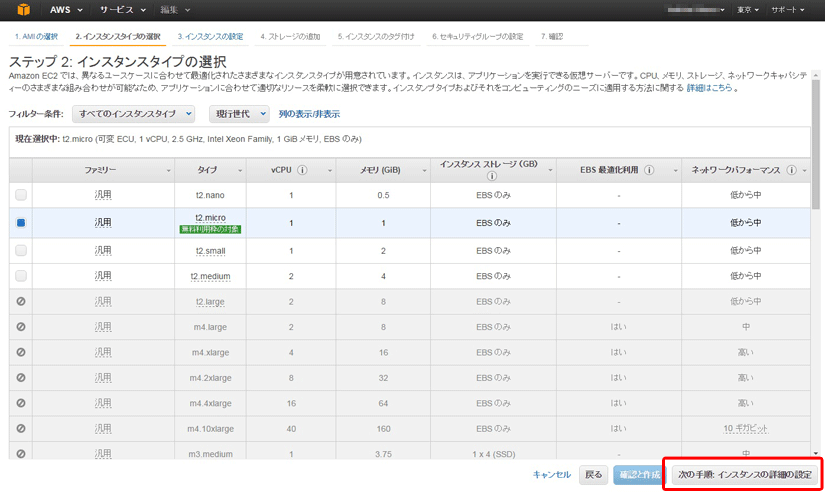Select the t2.nano instance checkbox
Screen dimensions: 825x492
[21, 195]
